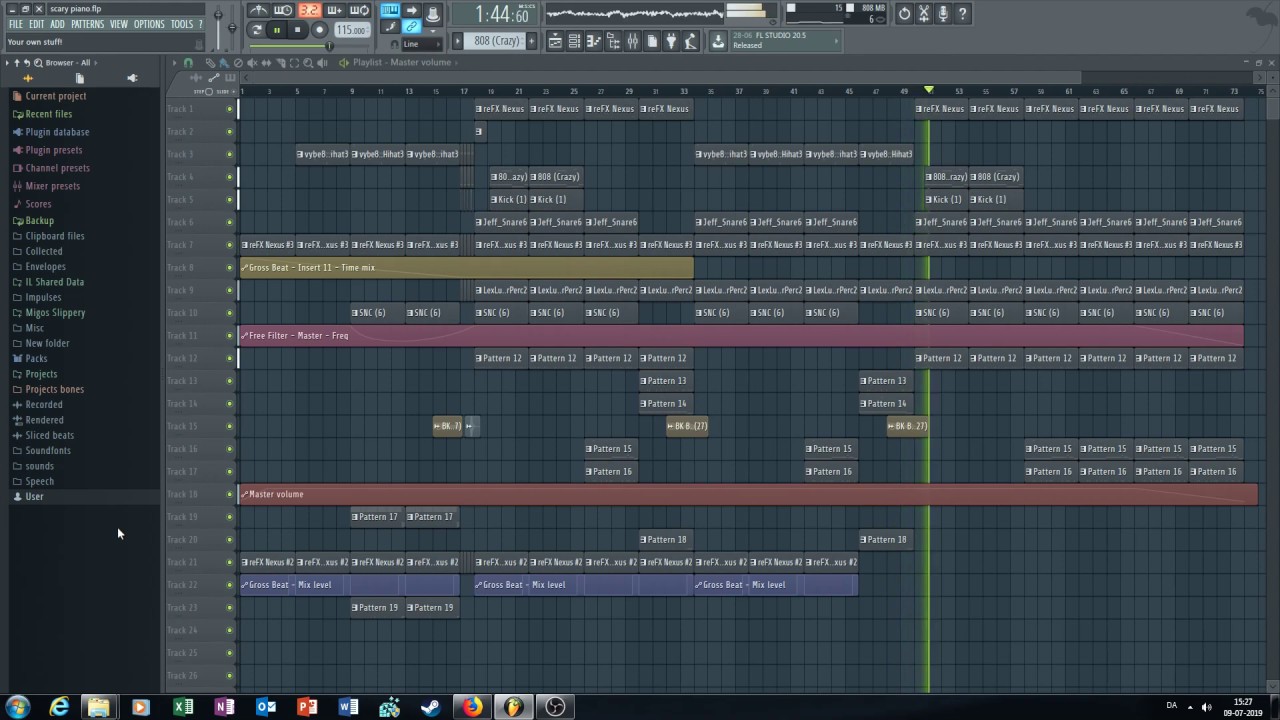The width and height of the screenshot is (1280, 720).
Task: Open the FILE menu
Action: [16, 24]
